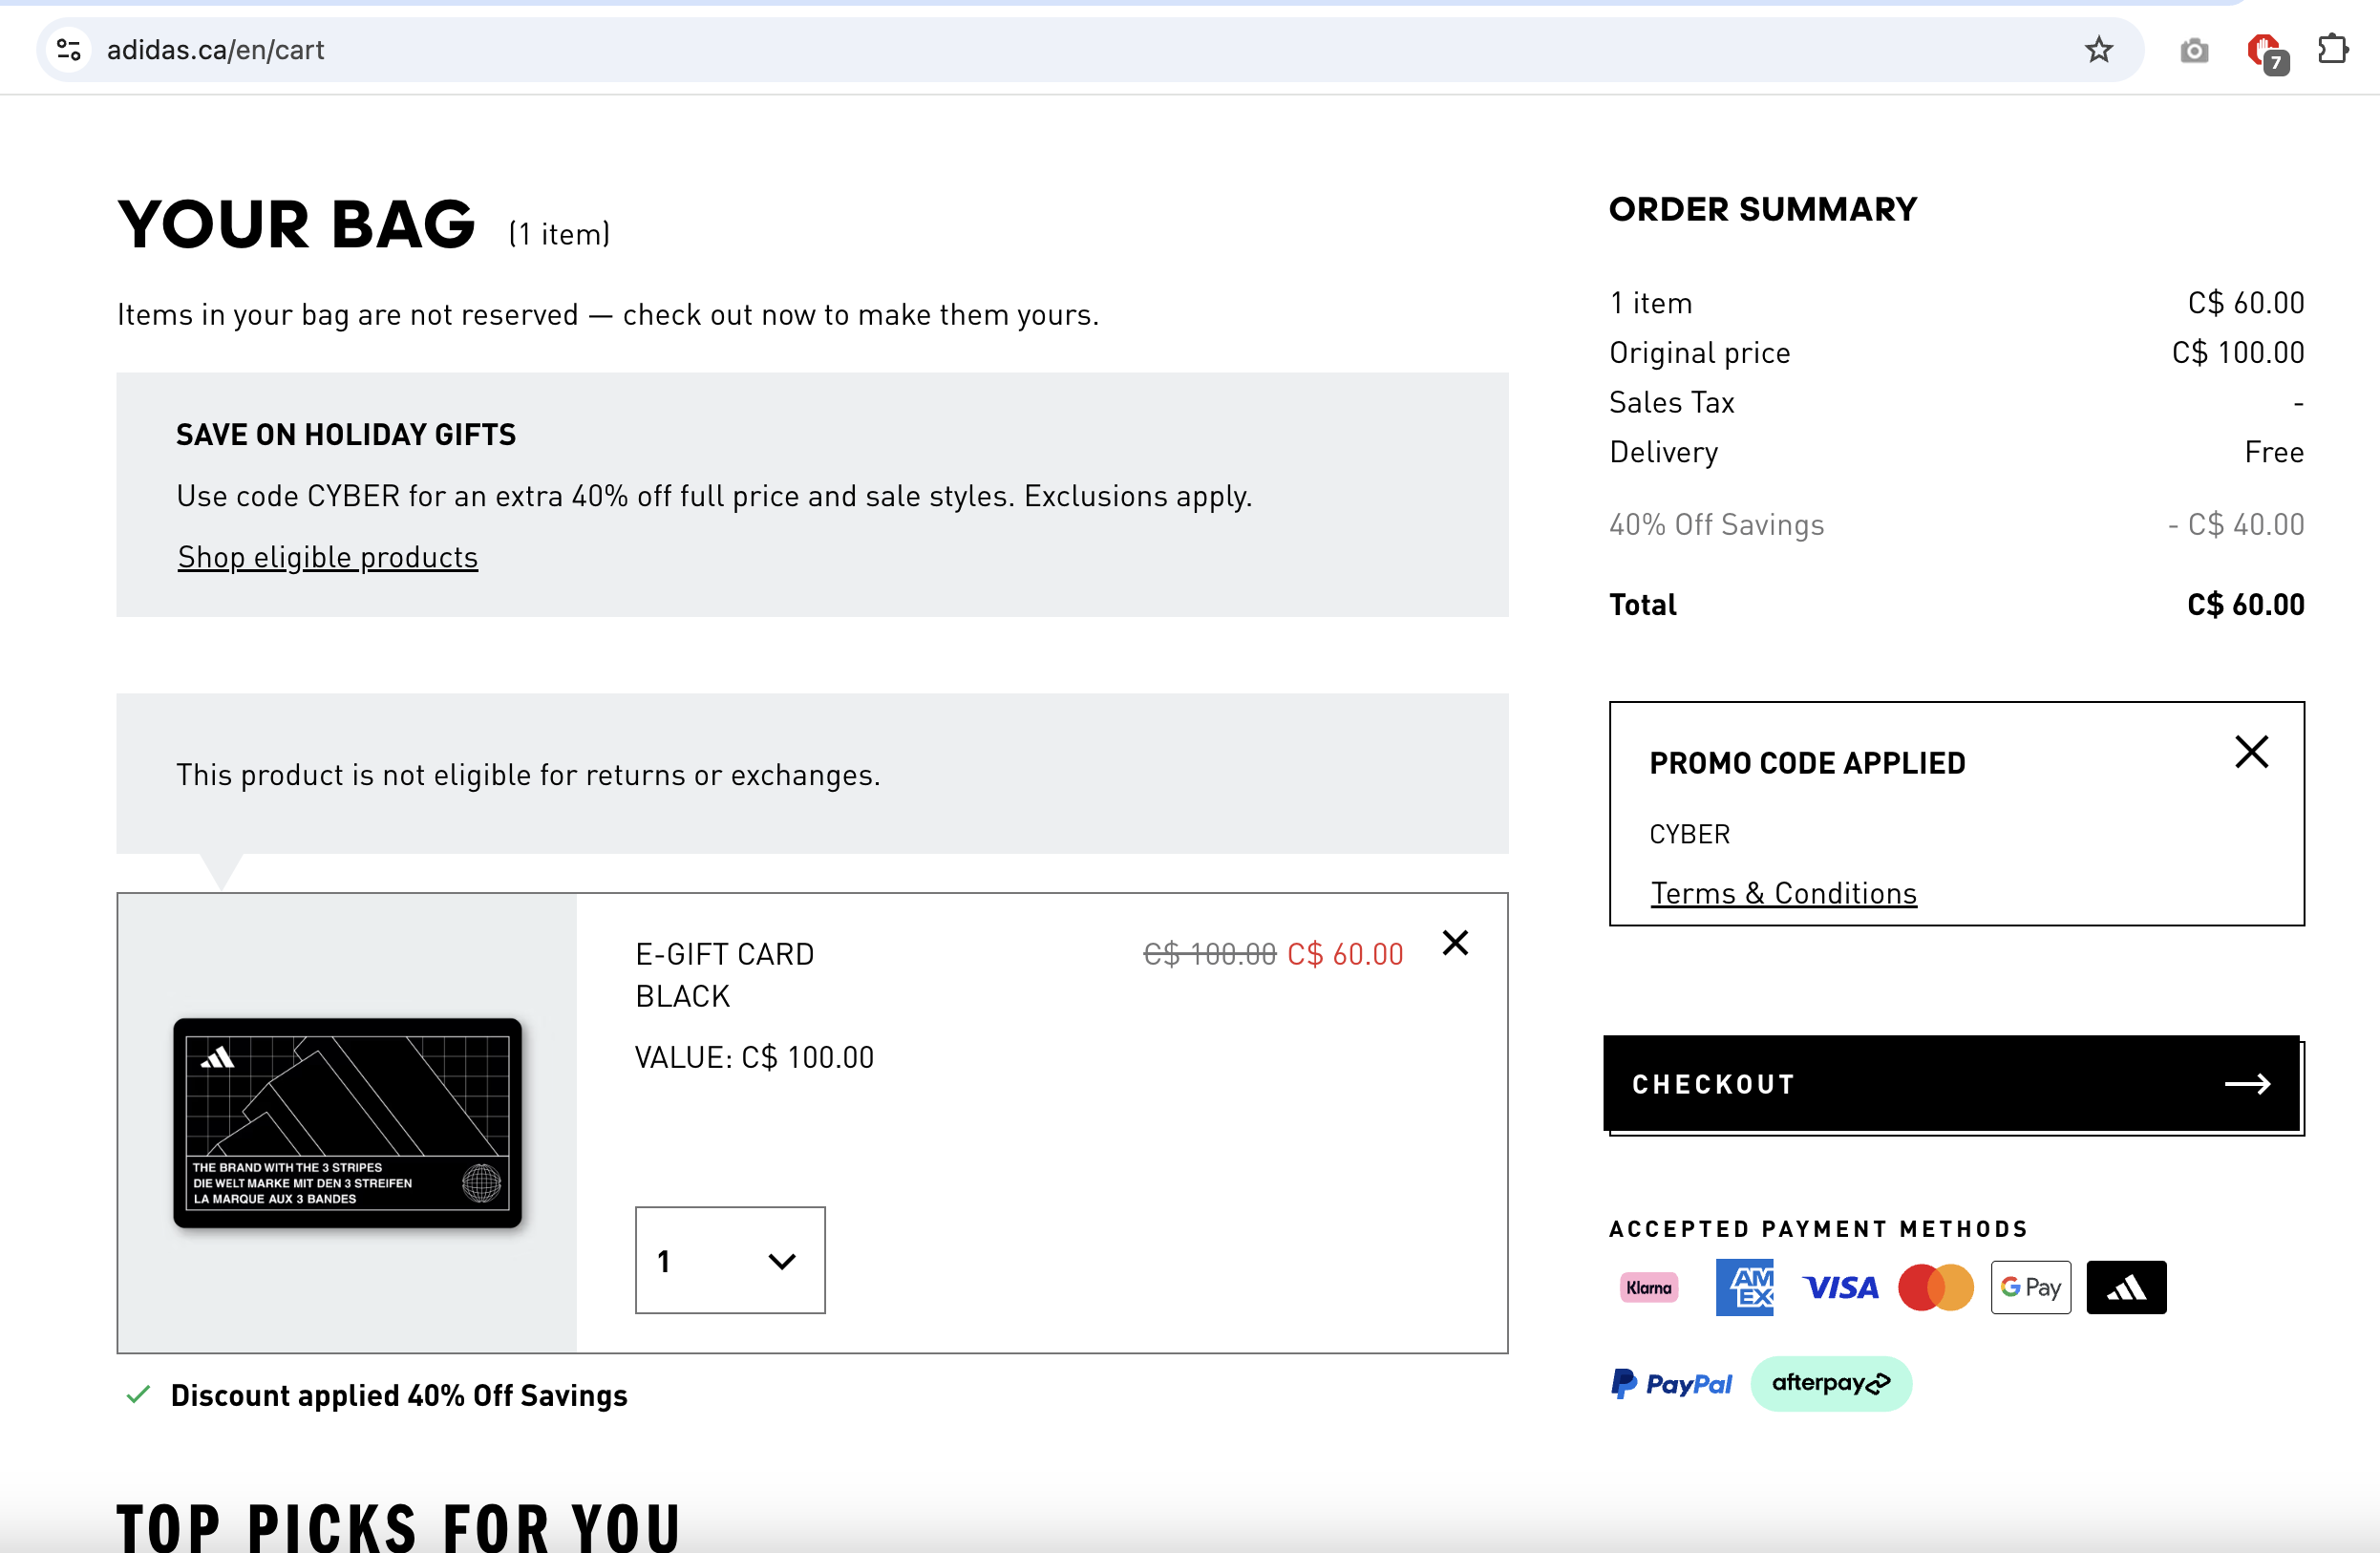Open the quantity dropdown showing 1
The height and width of the screenshot is (1553, 2380).
click(729, 1260)
